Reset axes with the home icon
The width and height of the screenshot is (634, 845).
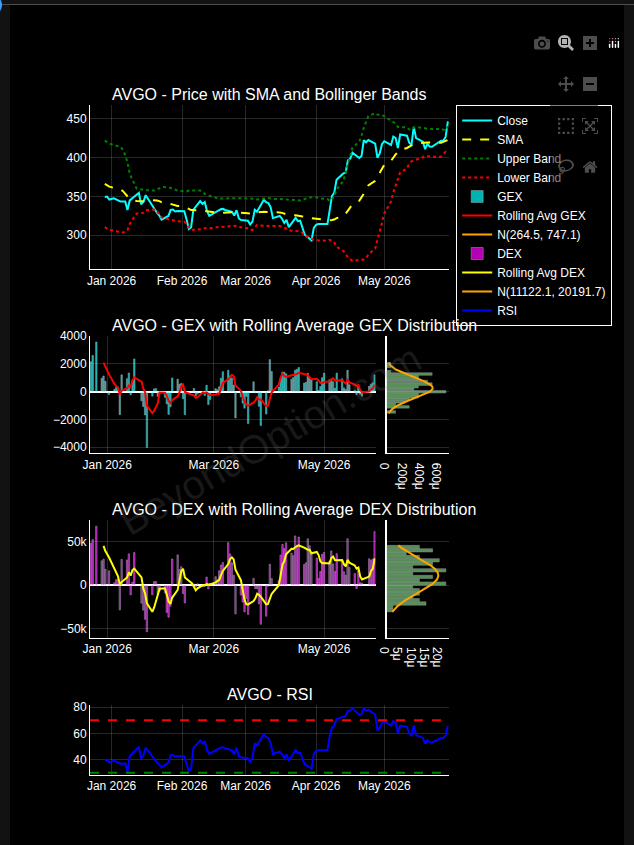coord(590,167)
